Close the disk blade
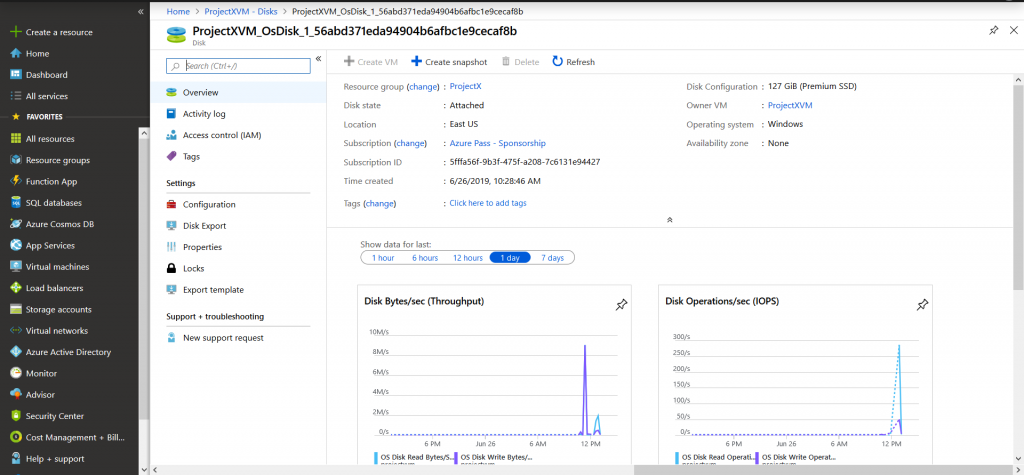 [1014, 31]
